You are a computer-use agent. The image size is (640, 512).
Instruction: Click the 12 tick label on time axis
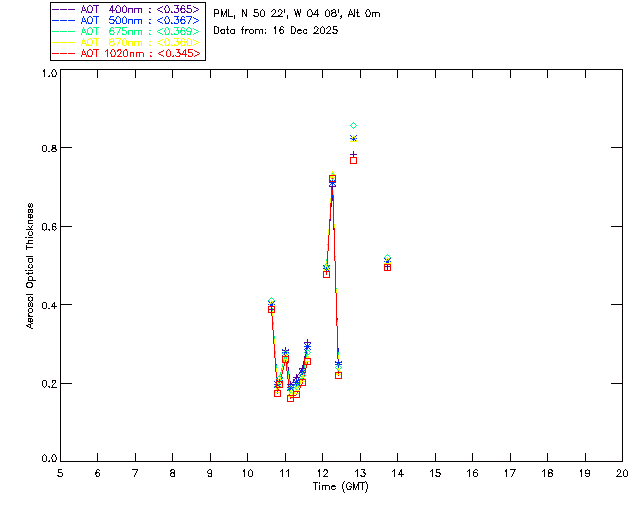pos(322,473)
